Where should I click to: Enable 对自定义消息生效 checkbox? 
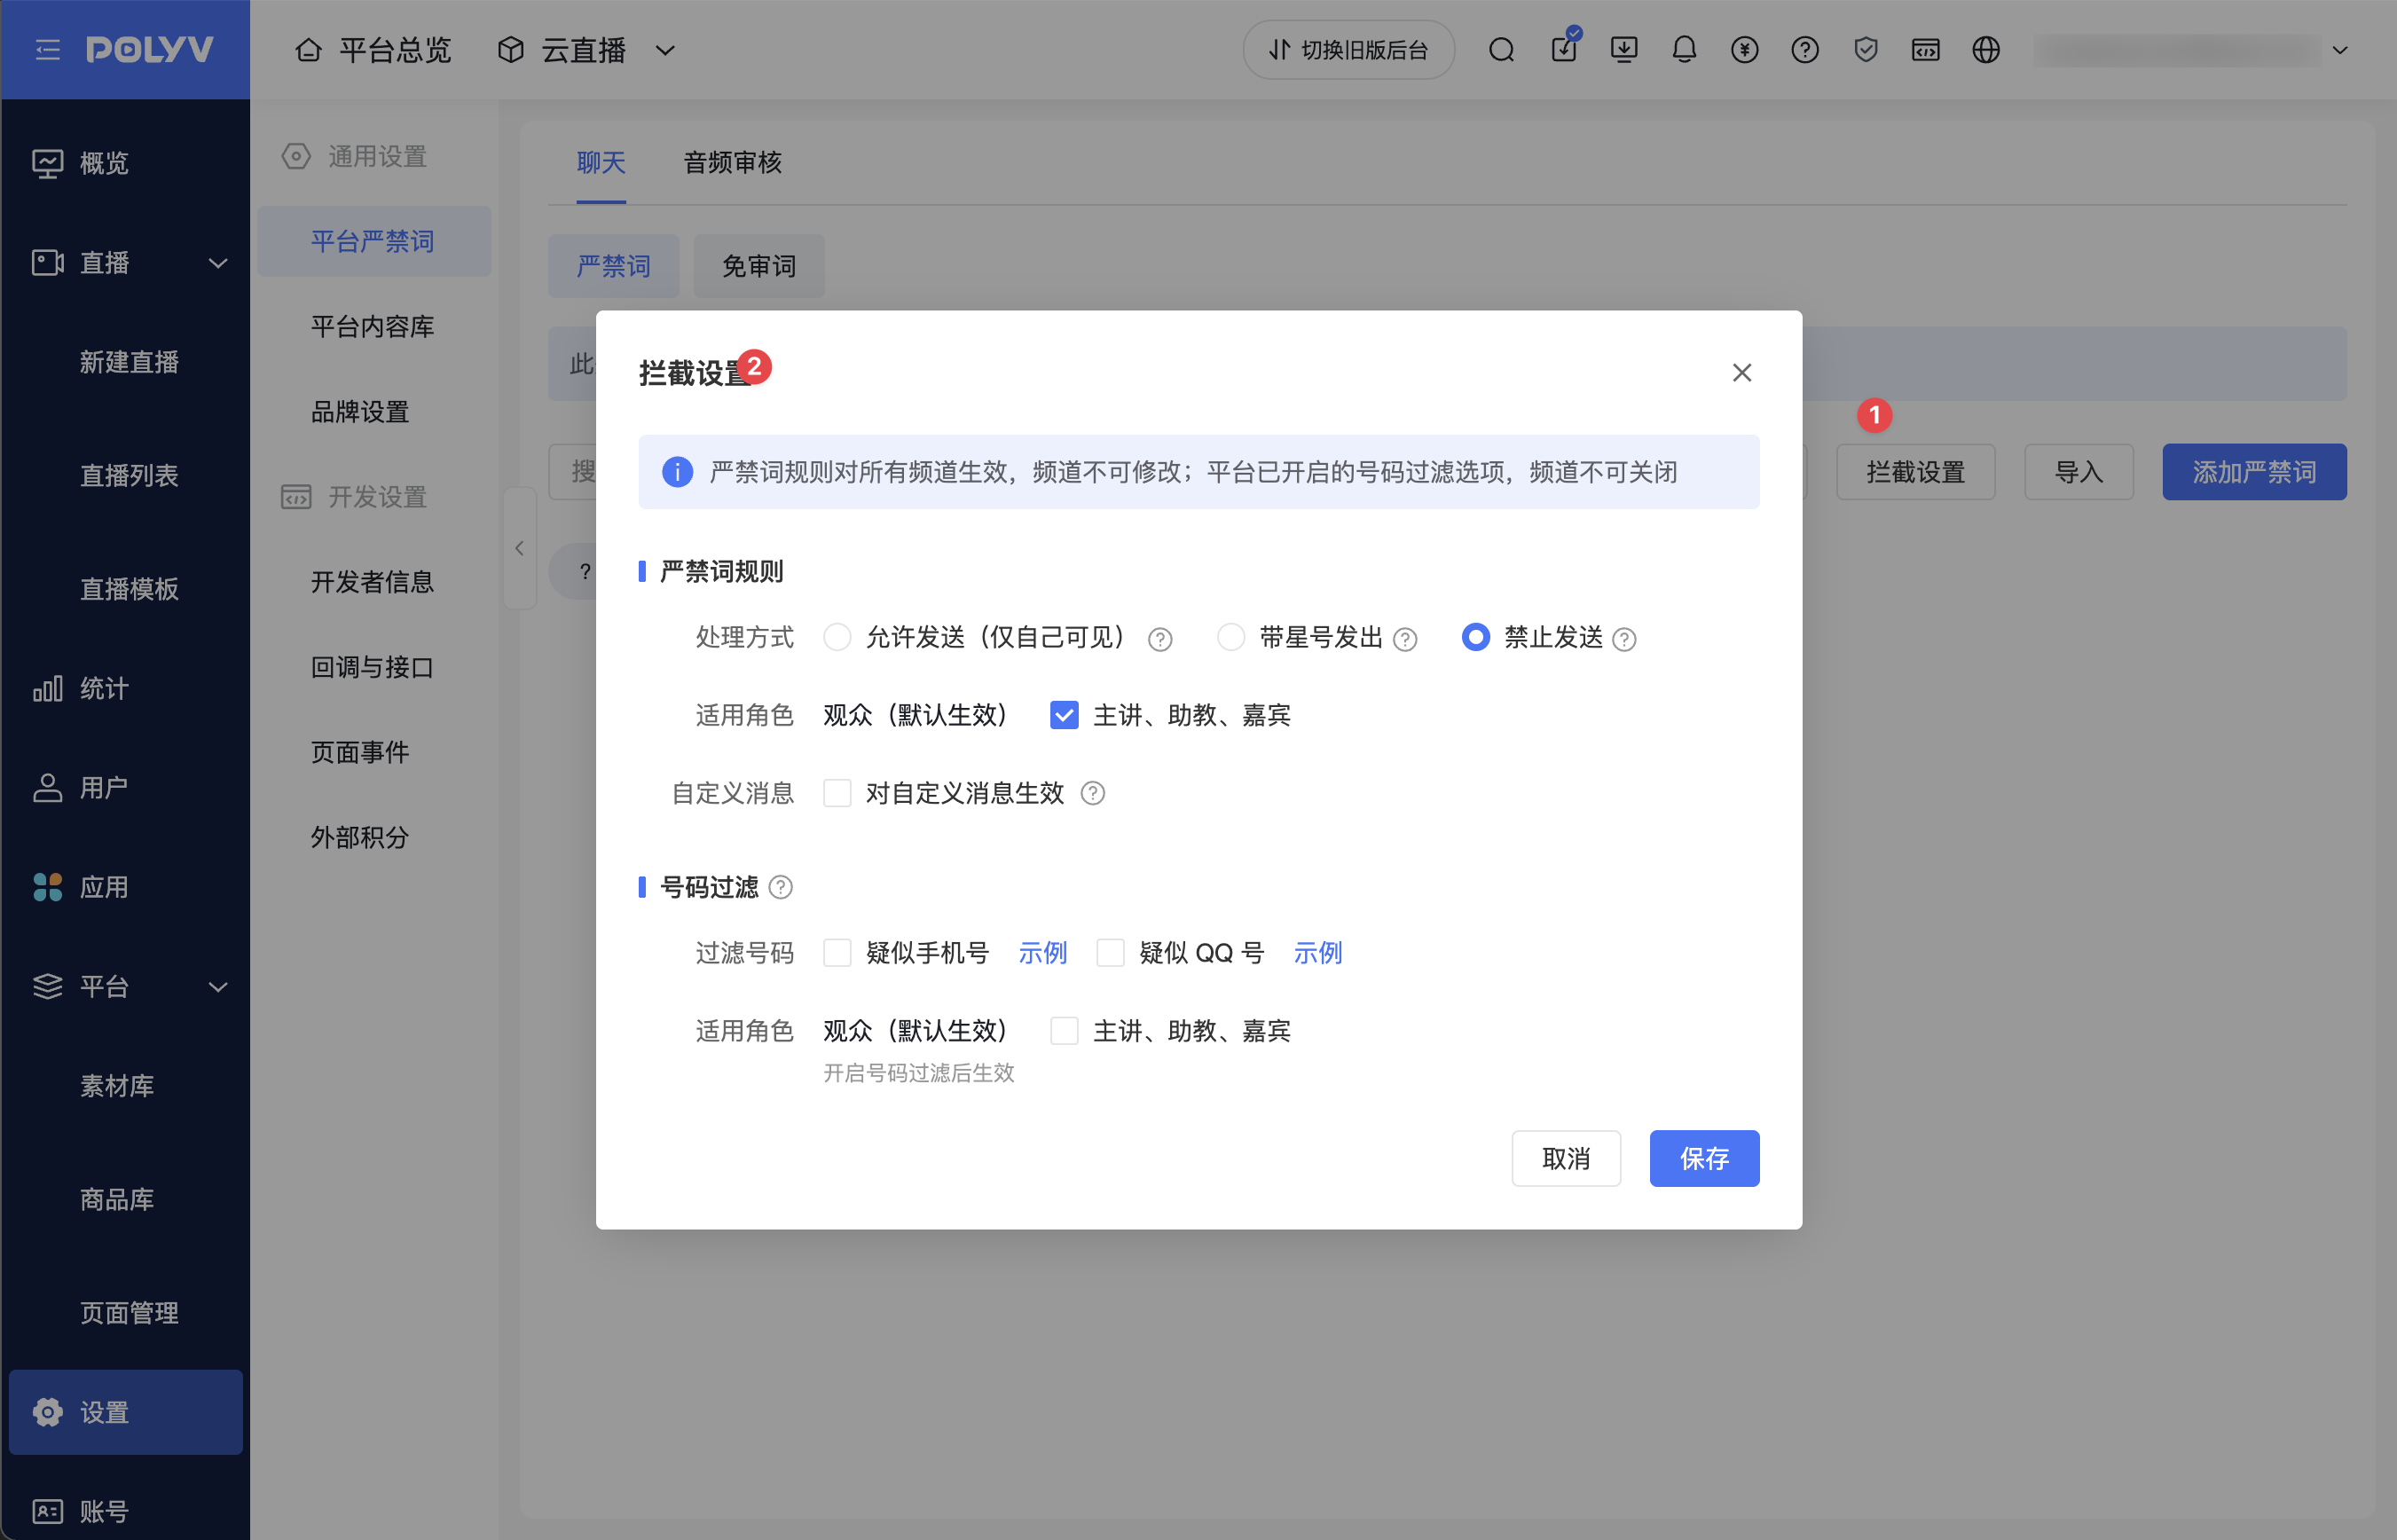click(837, 793)
